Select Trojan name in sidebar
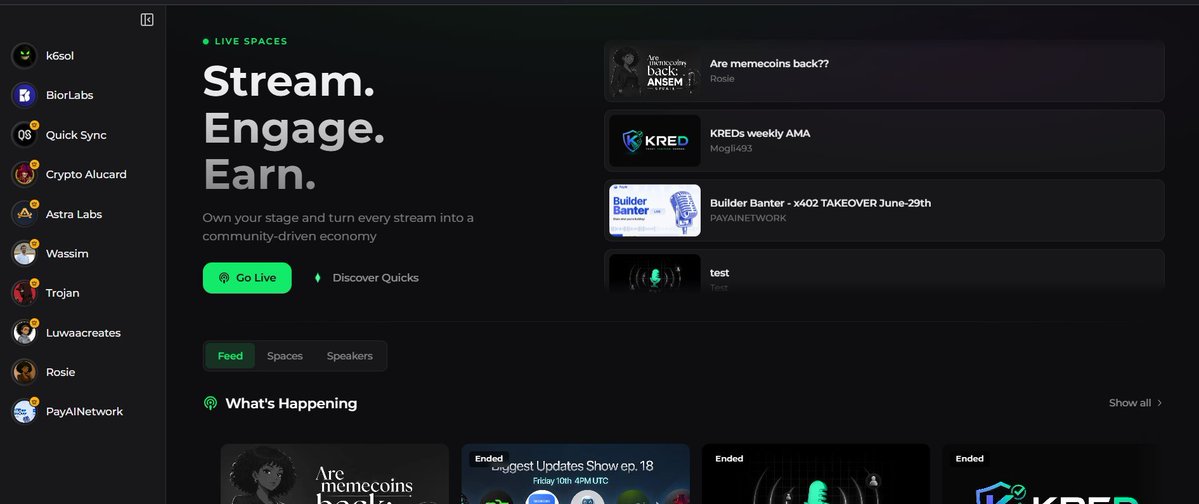This screenshot has height=504, width=1199. [x=63, y=293]
